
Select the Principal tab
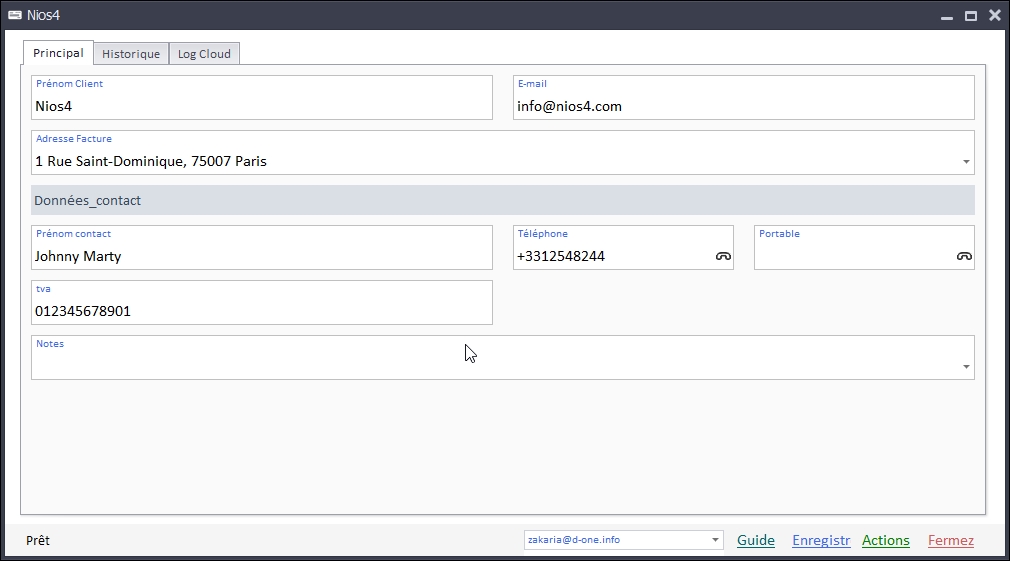click(58, 53)
